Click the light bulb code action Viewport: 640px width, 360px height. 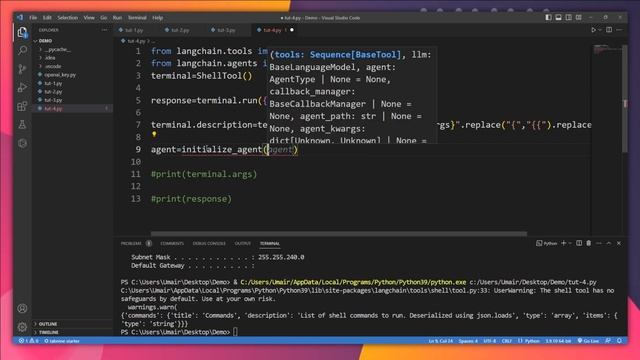(x=154, y=134)
